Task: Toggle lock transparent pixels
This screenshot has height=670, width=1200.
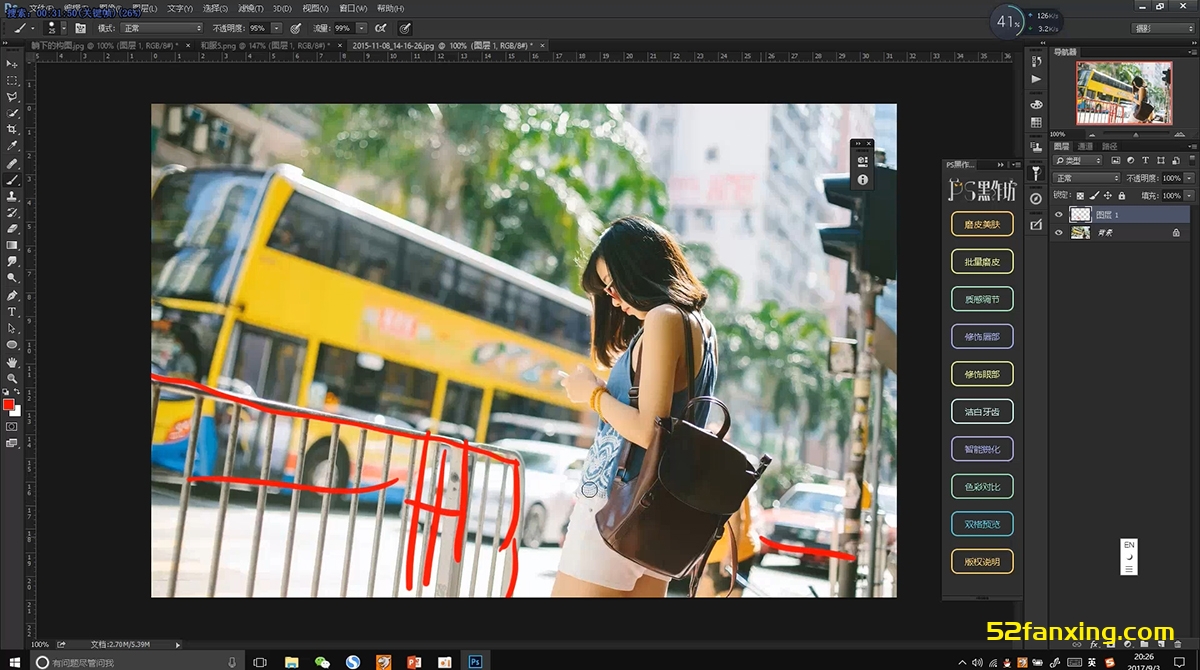Action: coord(1080,195)
